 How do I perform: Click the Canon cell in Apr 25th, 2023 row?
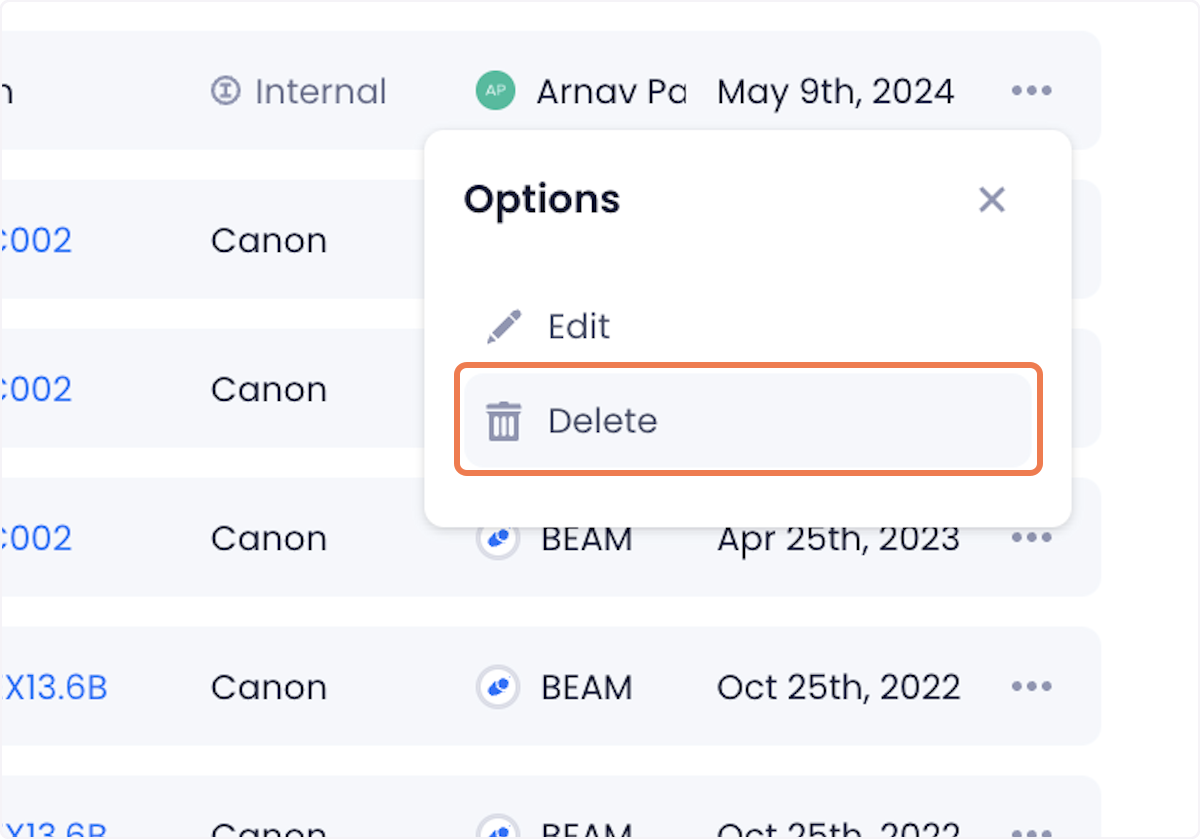(x=269, y=539)
